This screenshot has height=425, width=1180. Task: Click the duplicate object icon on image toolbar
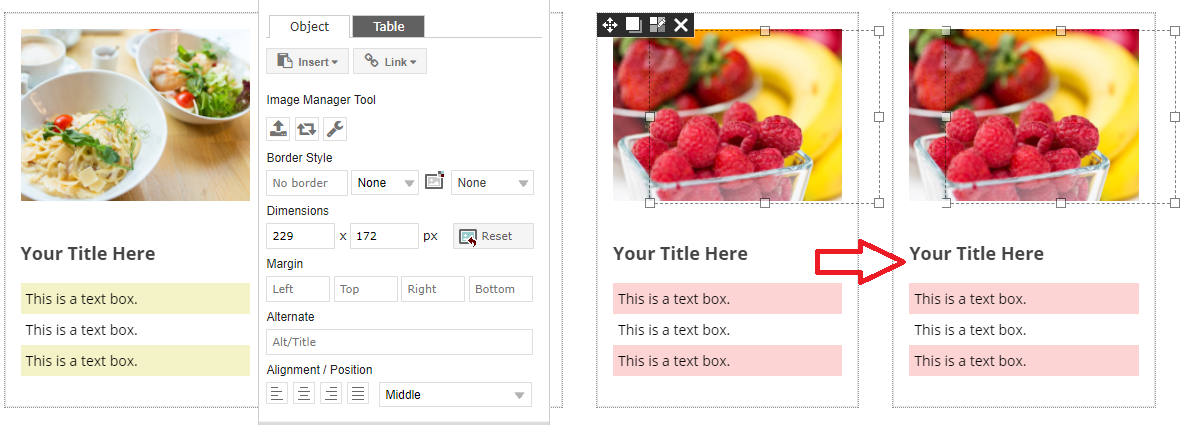coord(633,25)
